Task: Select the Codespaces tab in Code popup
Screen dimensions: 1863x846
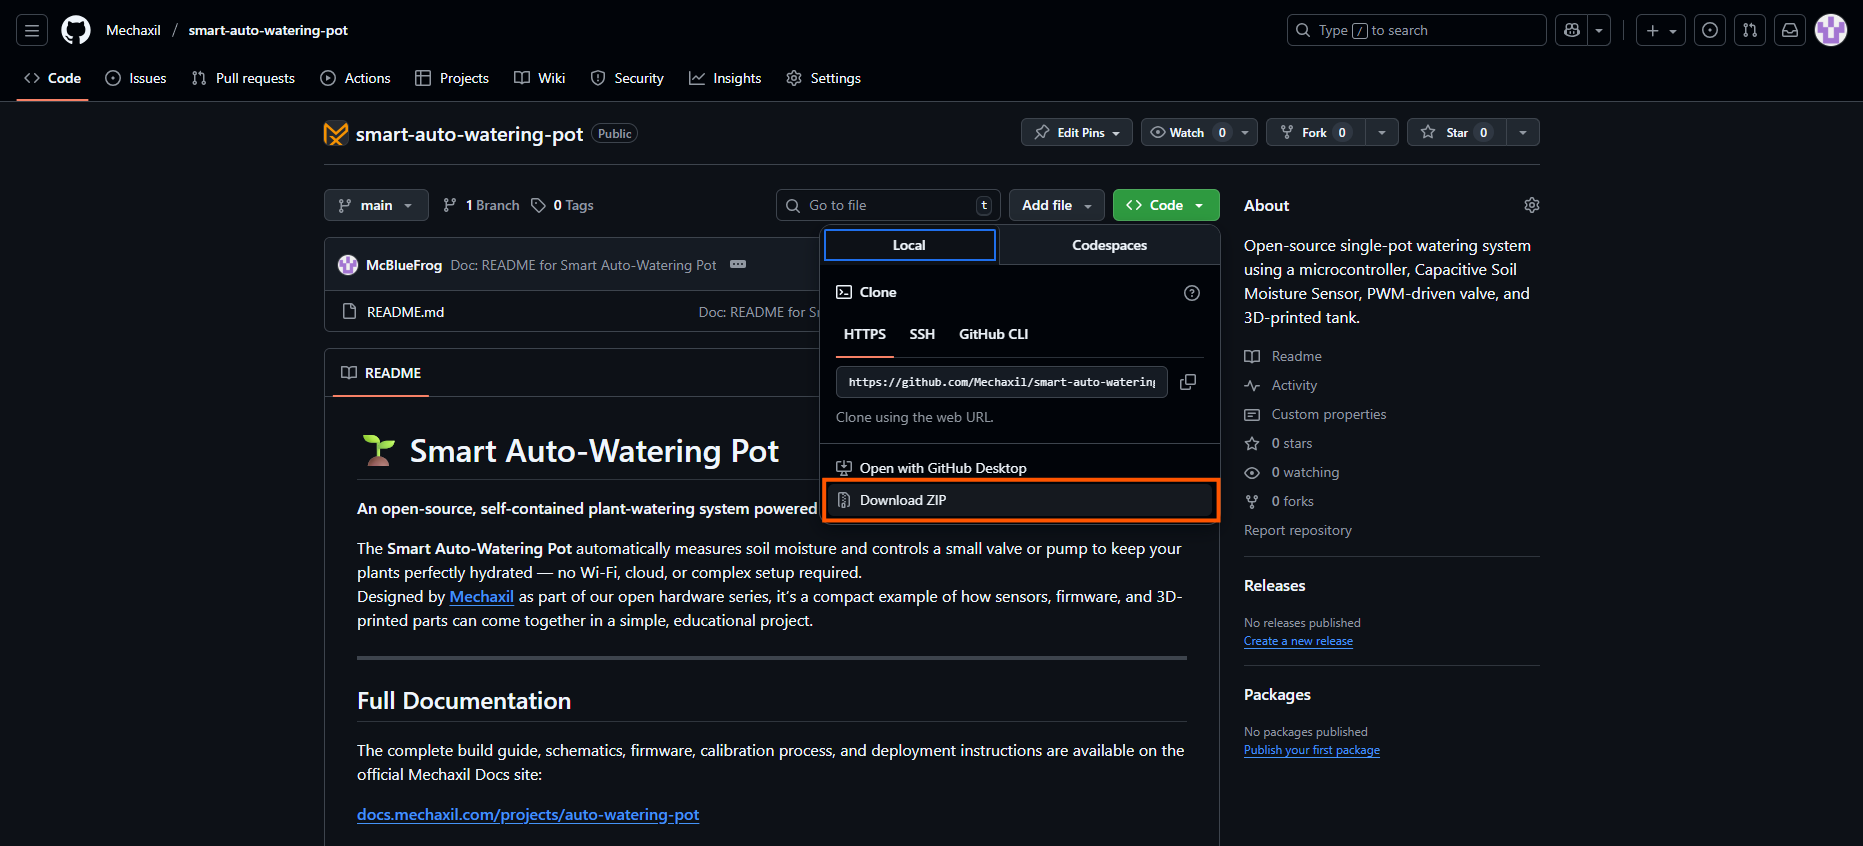Action: click(x=1109, y=245)
